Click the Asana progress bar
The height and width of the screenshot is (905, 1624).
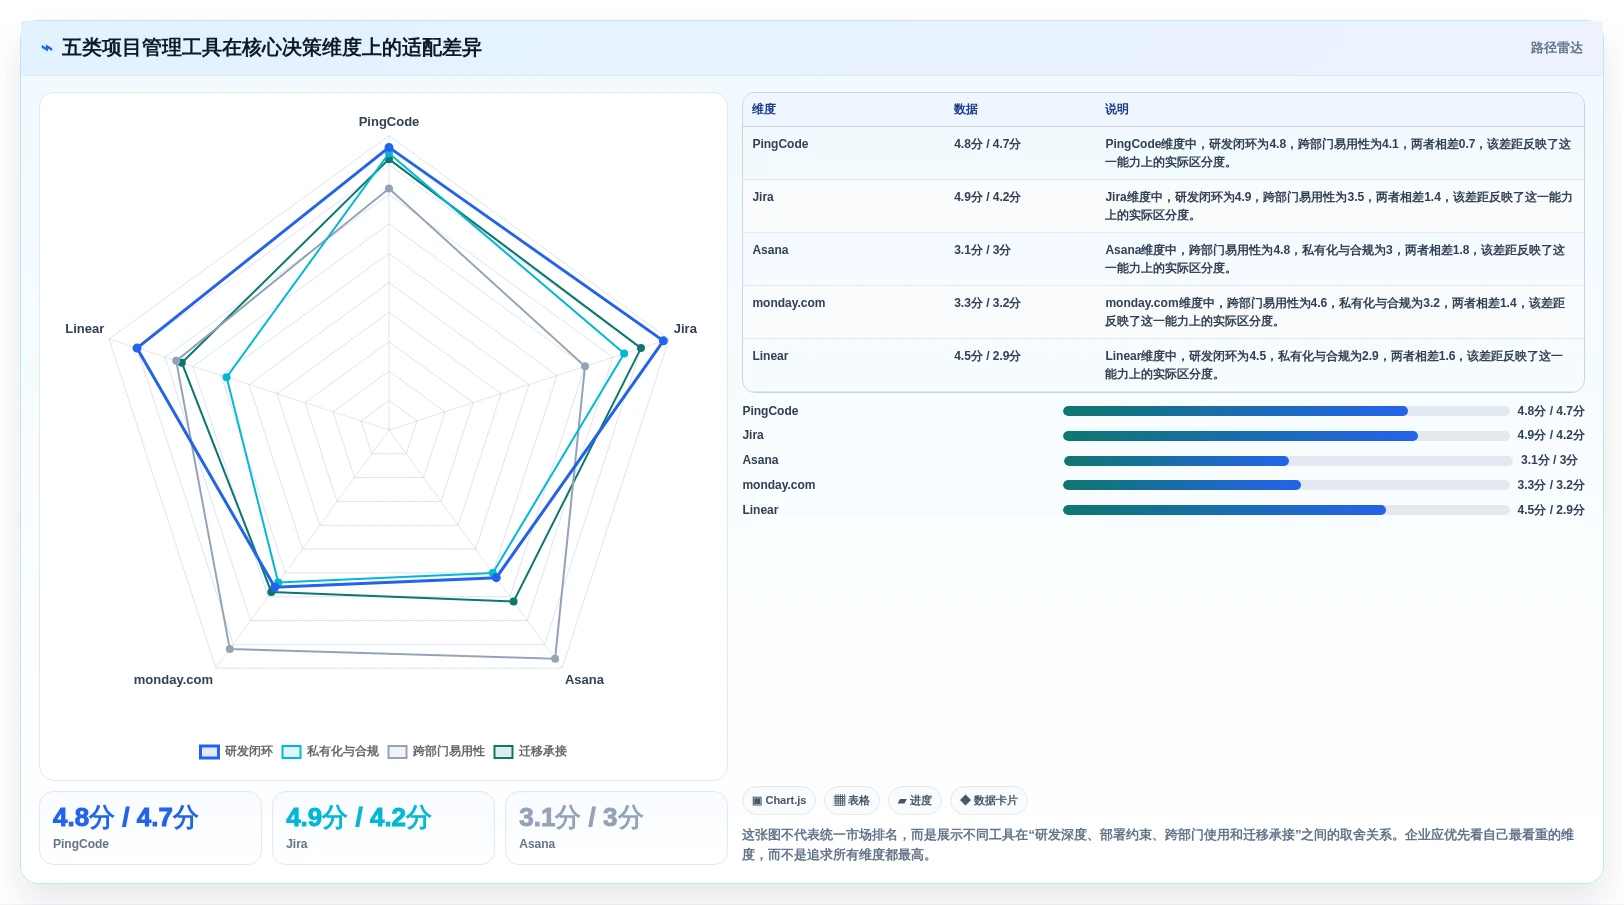[x=1288, y=461]
